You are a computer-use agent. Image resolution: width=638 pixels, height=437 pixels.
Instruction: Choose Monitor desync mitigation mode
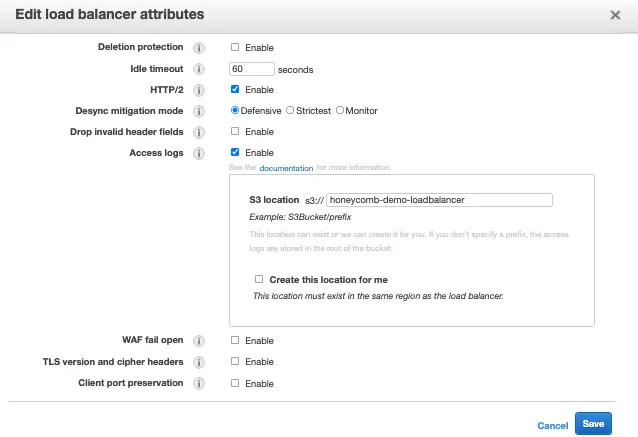click(340, 111)
